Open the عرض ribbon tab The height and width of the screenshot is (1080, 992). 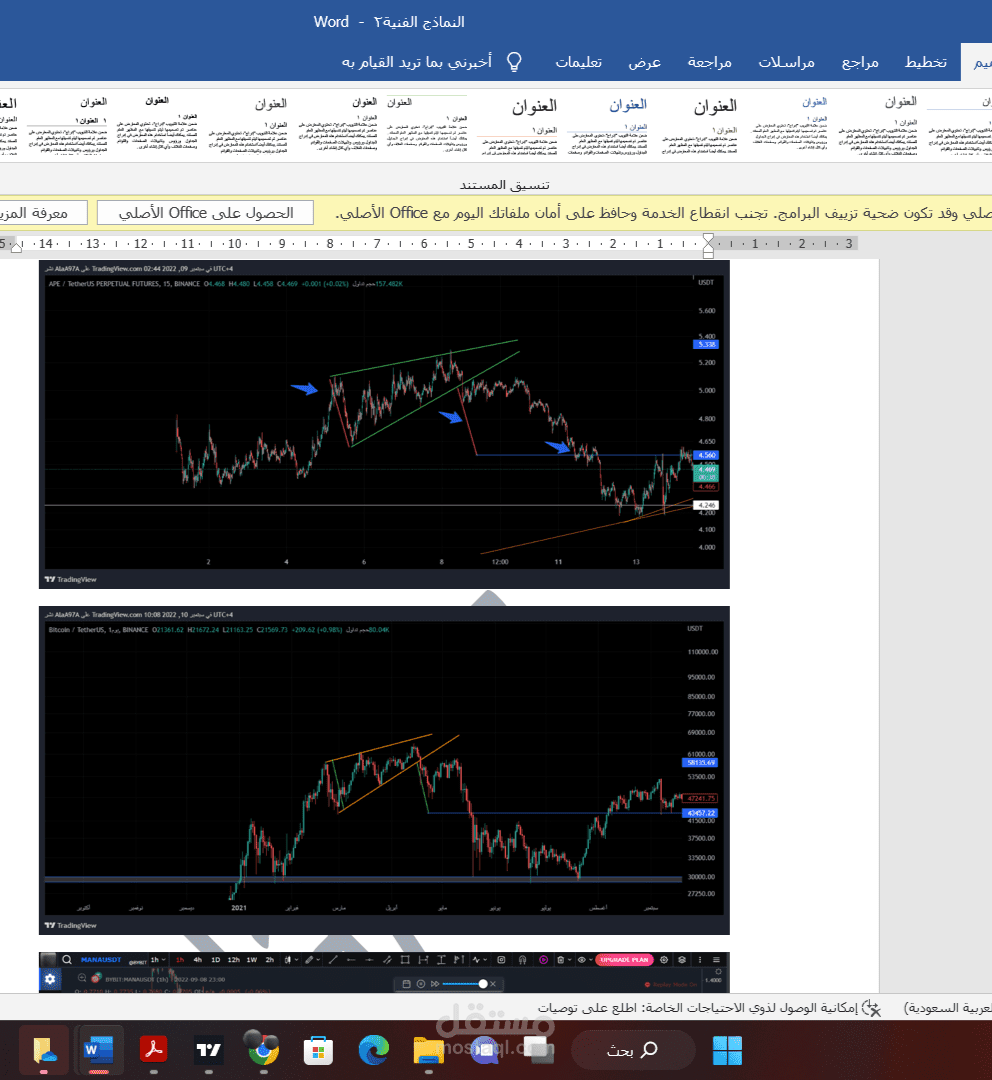click(x=644, y=63)
